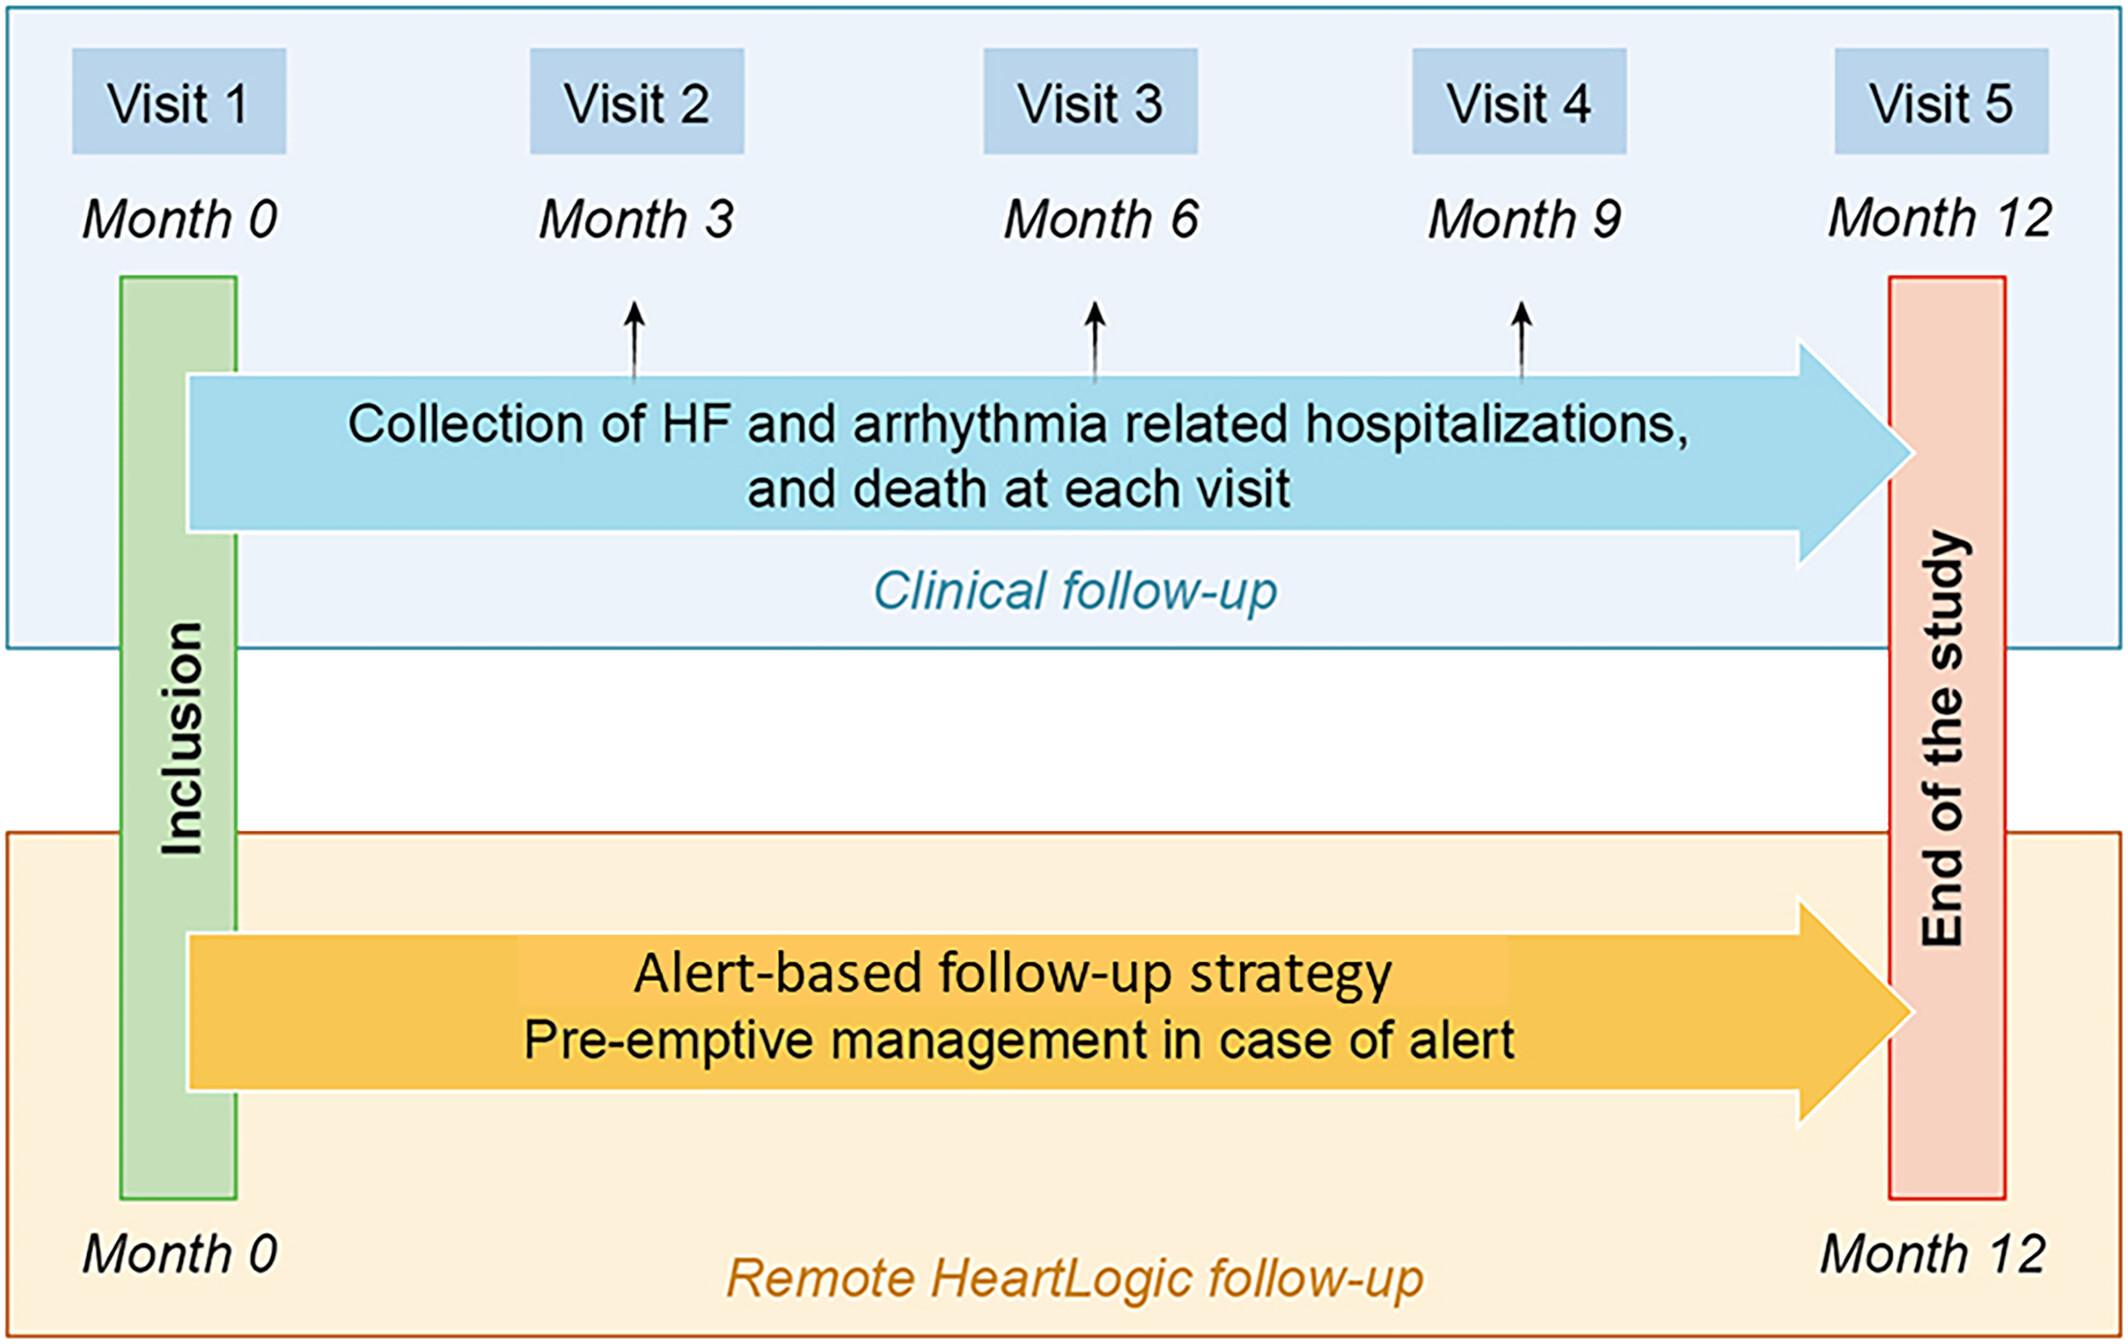Click the Month 6 label
This screenshot has height=1344, width=2128.
pyautogui.click(x=1101, y=219)
